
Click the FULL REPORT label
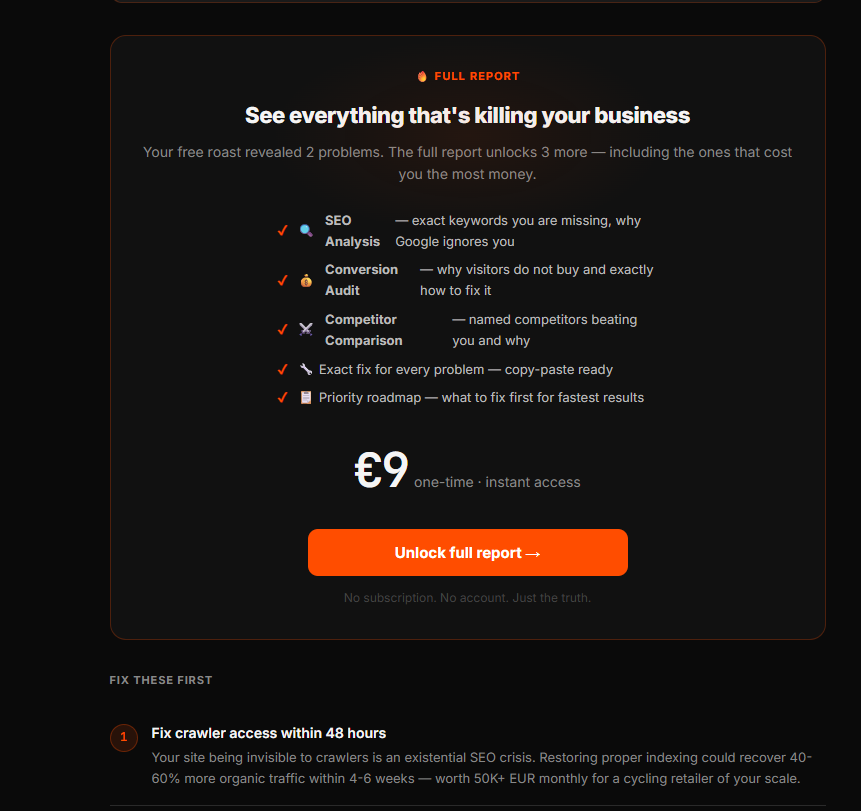point(477,76)
